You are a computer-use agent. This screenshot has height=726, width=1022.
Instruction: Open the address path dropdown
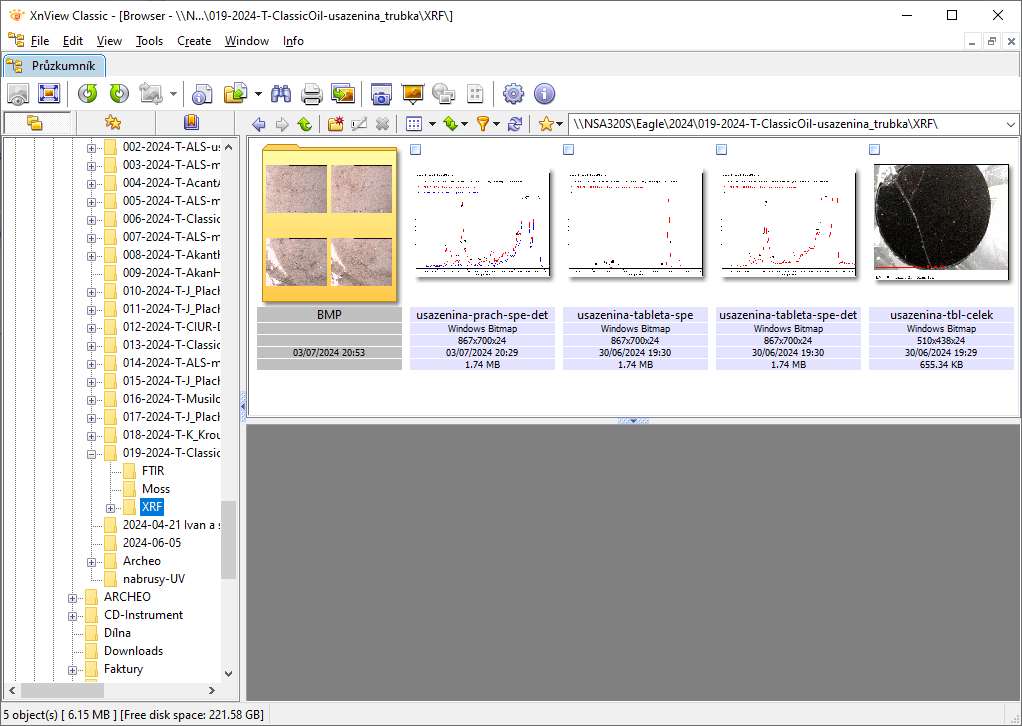point(1009,124)
